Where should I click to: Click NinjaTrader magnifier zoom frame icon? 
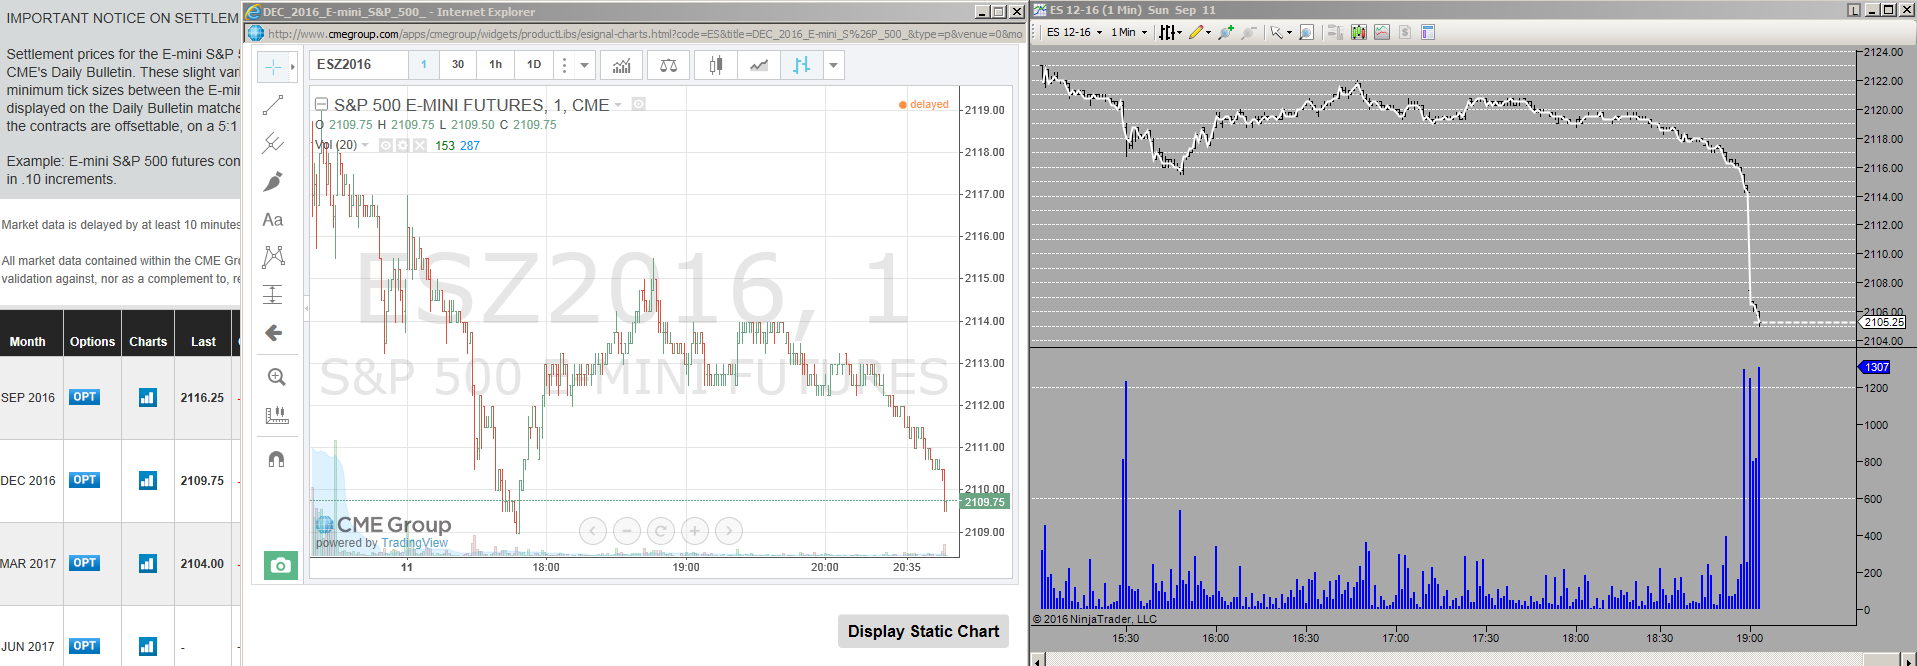tap(1306, 32)
